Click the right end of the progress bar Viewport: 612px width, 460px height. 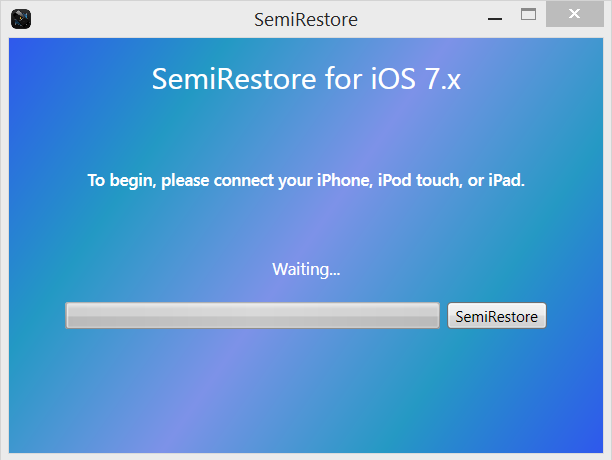tap(433, 316)
